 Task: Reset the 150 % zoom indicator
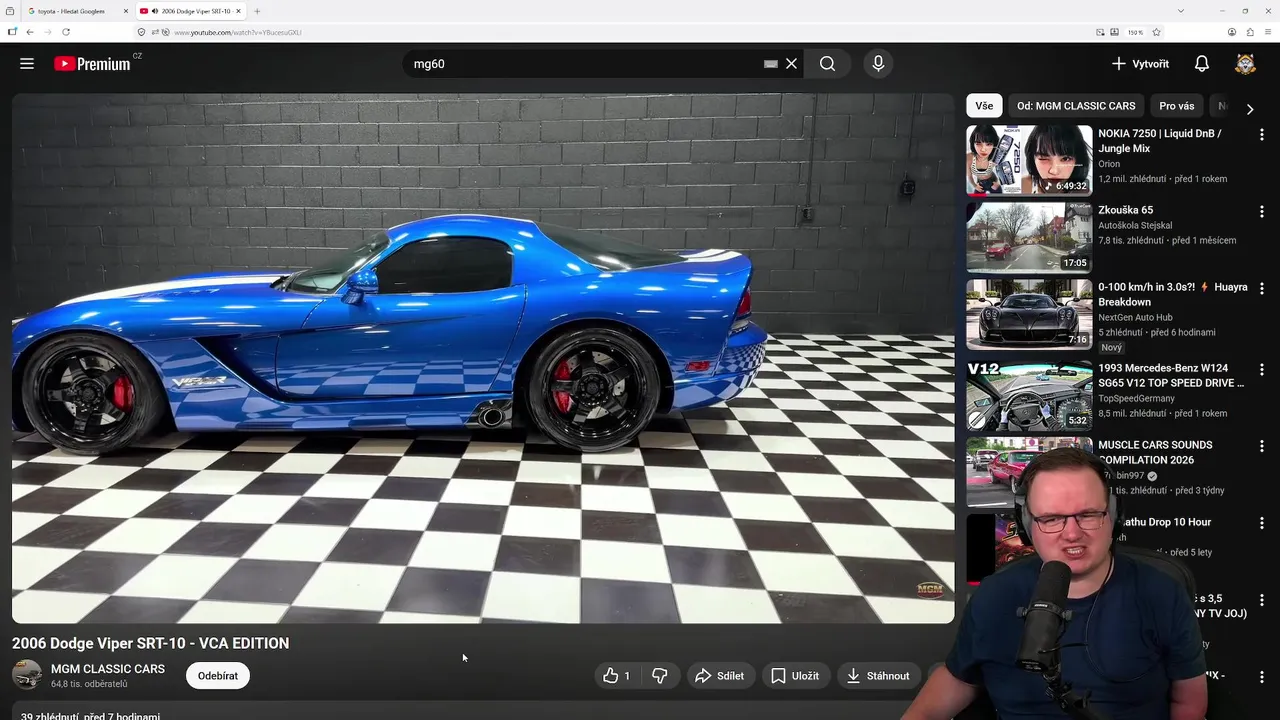(x=1135, y=32)
